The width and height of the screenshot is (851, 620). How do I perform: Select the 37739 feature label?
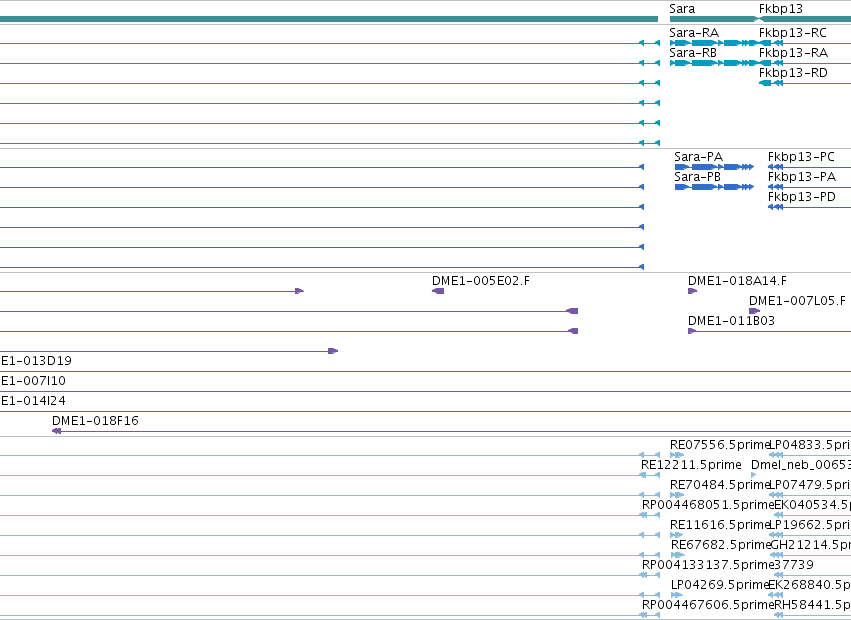coord(794,565)
